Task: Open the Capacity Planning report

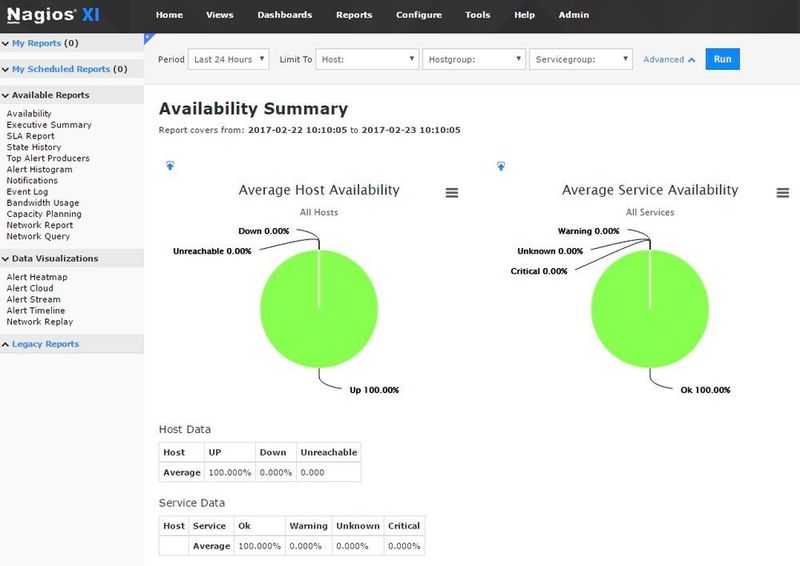Action: click(x=44, y=214)
